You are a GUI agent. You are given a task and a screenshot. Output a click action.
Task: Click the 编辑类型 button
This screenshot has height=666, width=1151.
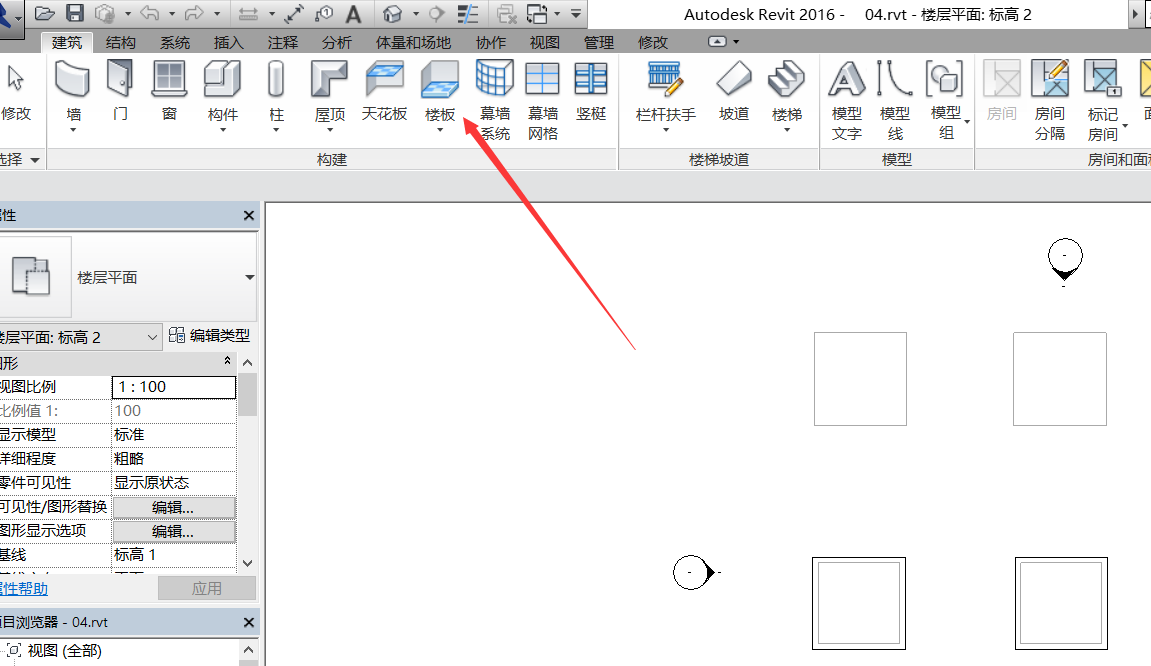click(x=209, y=337)
